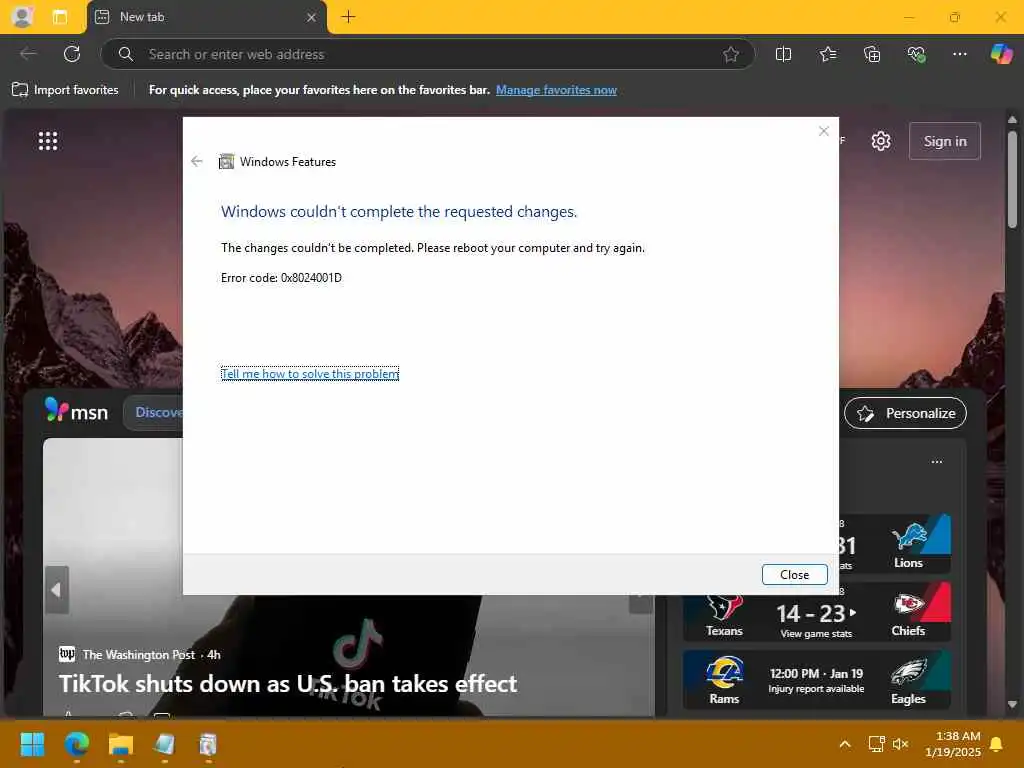1024x768 pixels.
Task: Open split screen icon in toolbar
Action: click(783, 54)
